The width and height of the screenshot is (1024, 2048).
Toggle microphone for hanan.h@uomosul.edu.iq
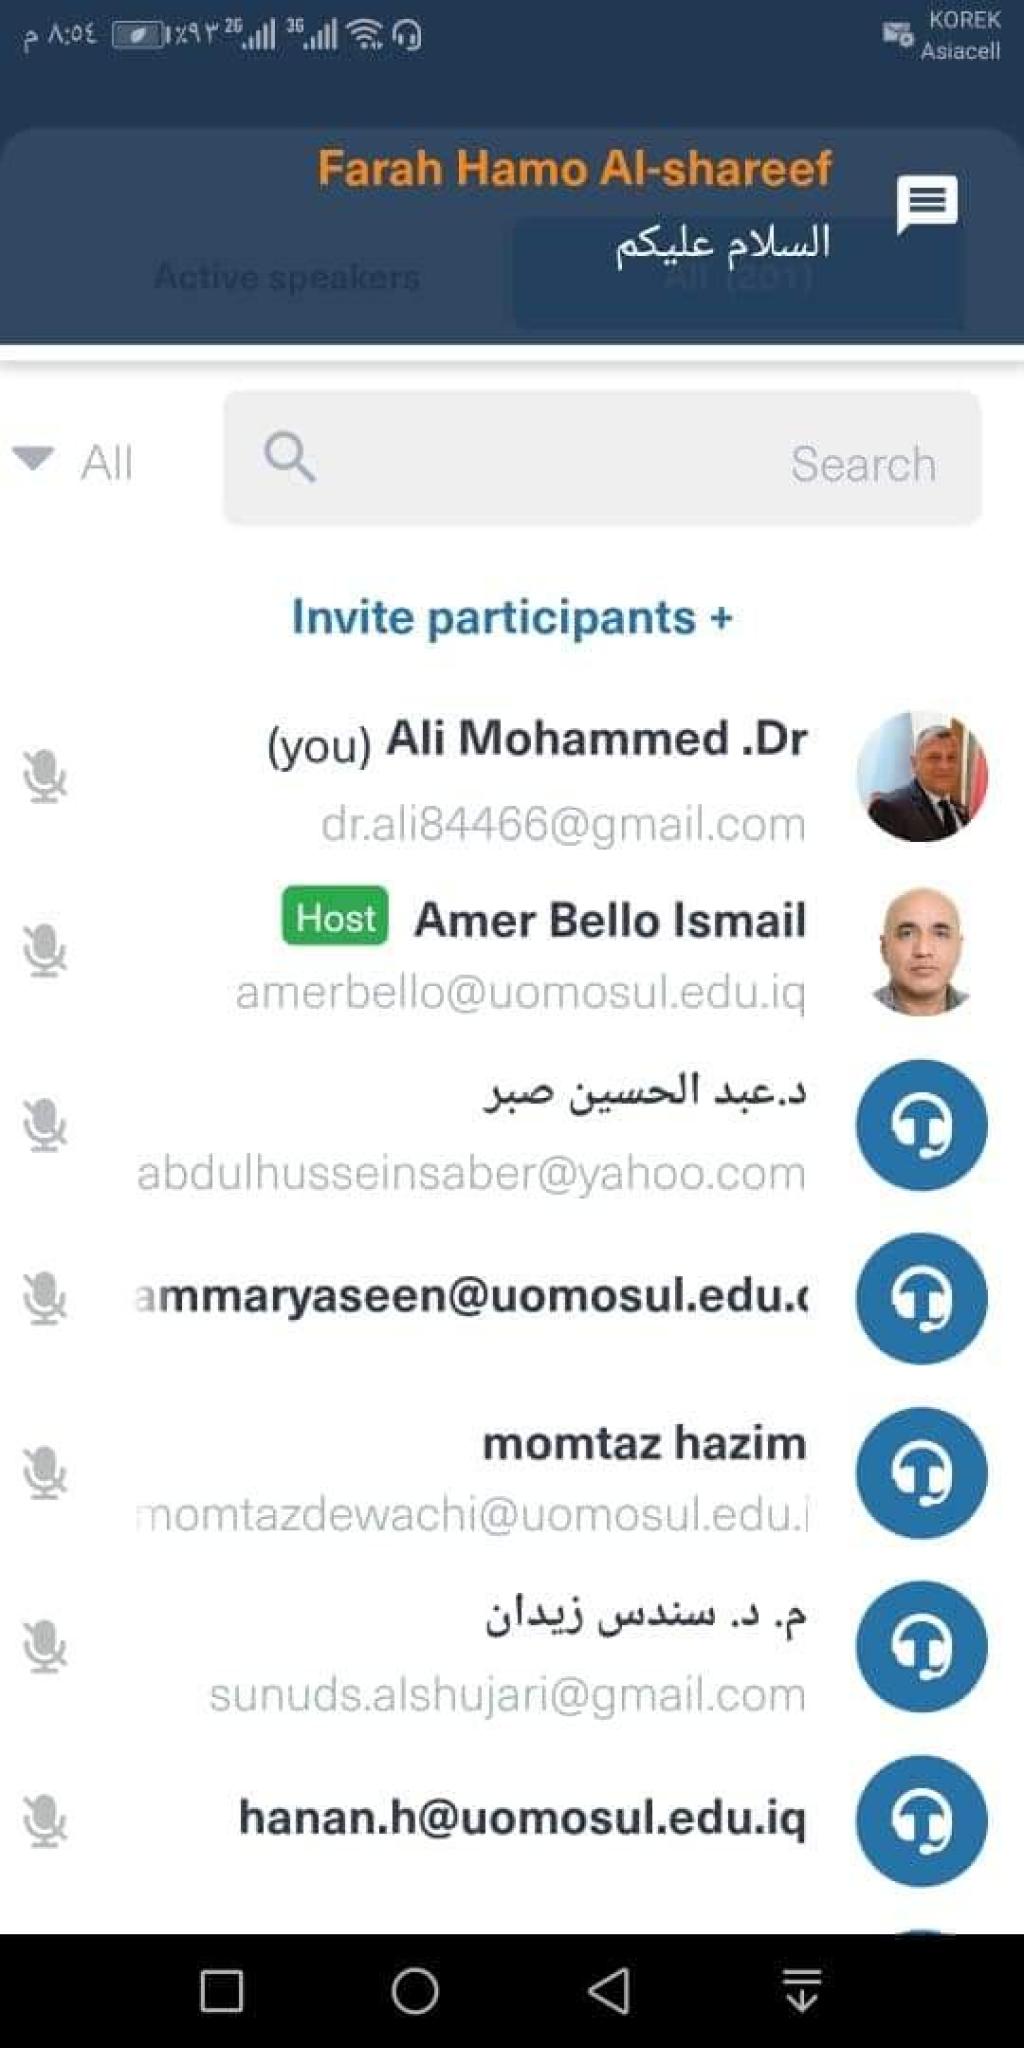pos(45,1820)
